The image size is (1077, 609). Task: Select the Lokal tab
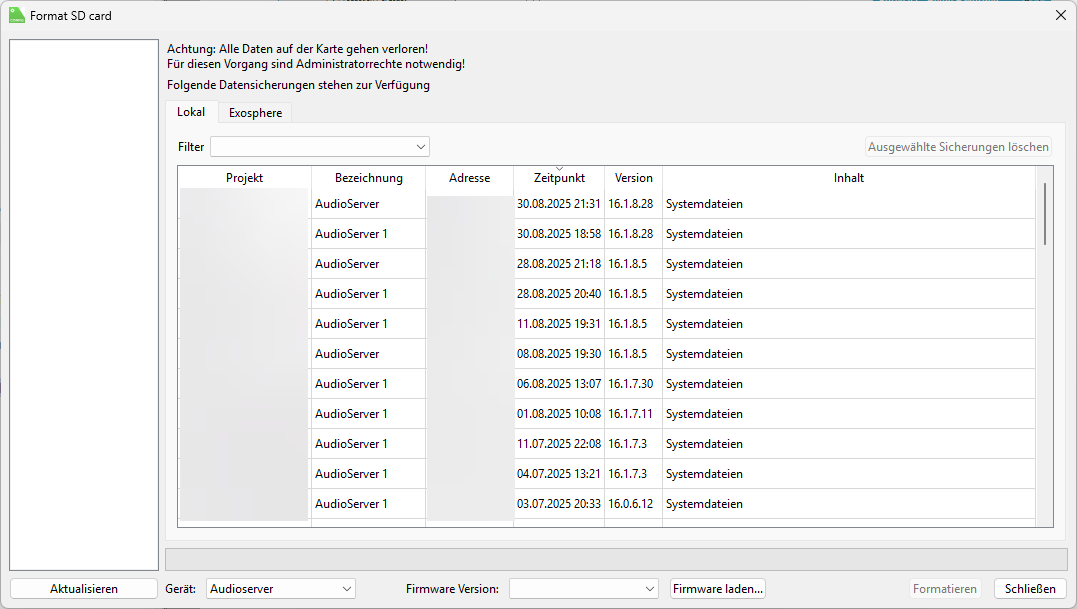pos(191,112)
